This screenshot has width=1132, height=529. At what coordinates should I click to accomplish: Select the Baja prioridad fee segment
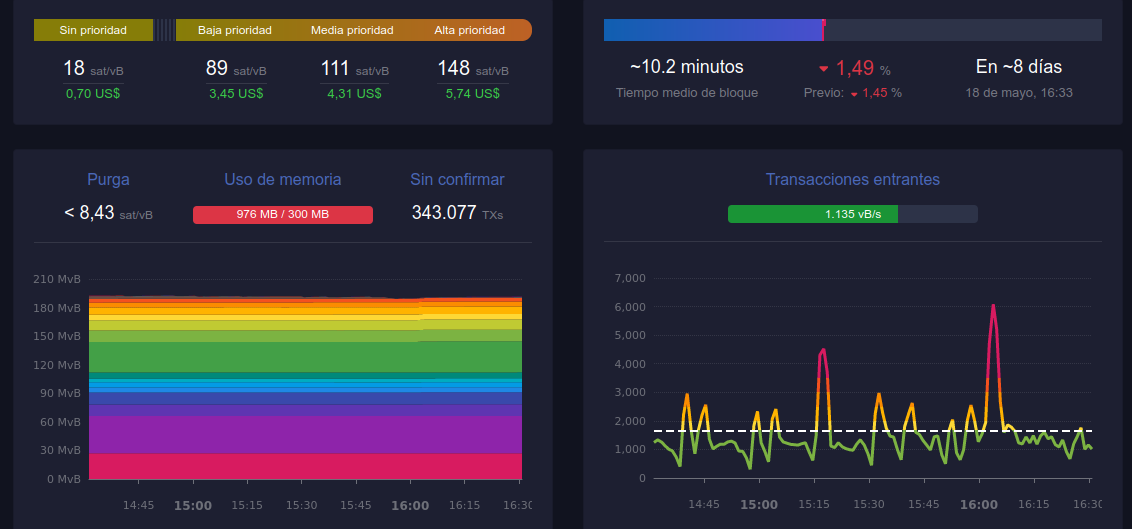coord(235,30)
